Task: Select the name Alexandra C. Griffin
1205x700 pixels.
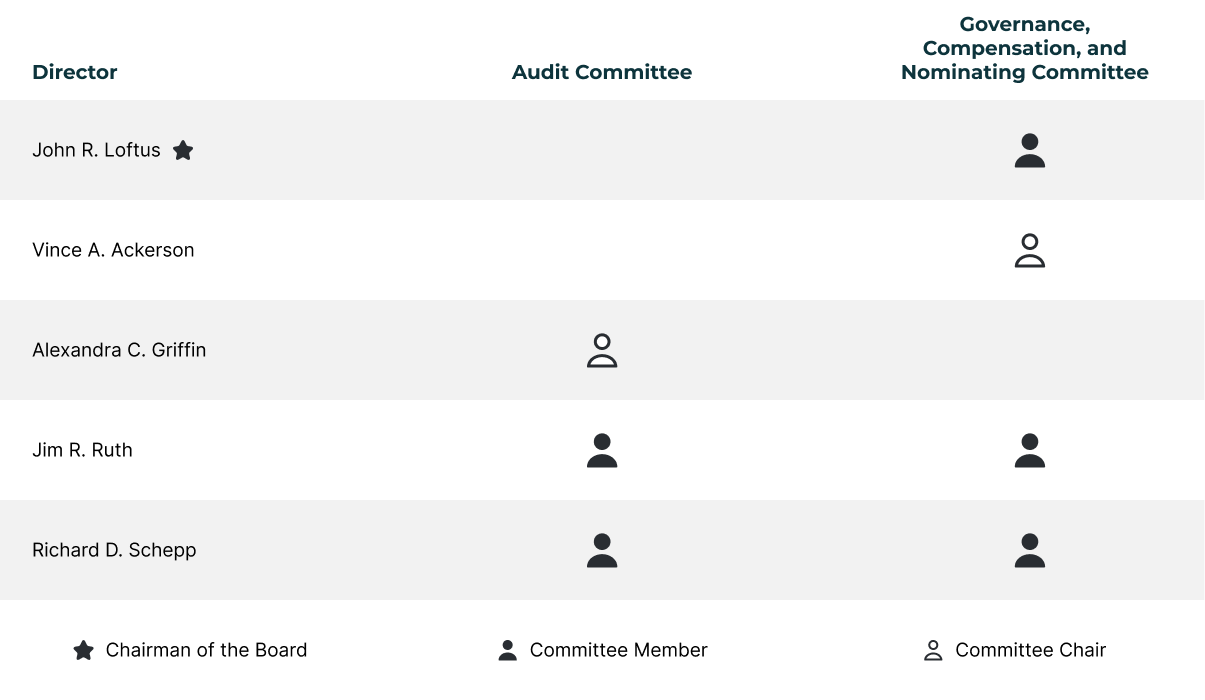Action: (x=119, y=350)
